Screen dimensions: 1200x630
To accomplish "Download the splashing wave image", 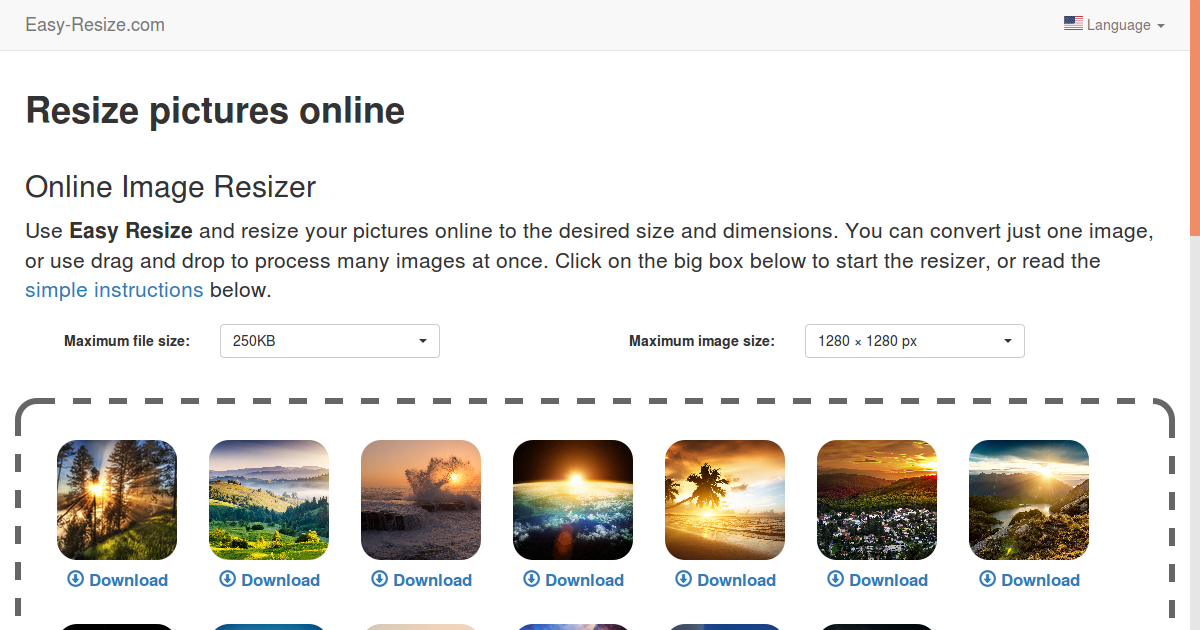I will pos(421,580).
